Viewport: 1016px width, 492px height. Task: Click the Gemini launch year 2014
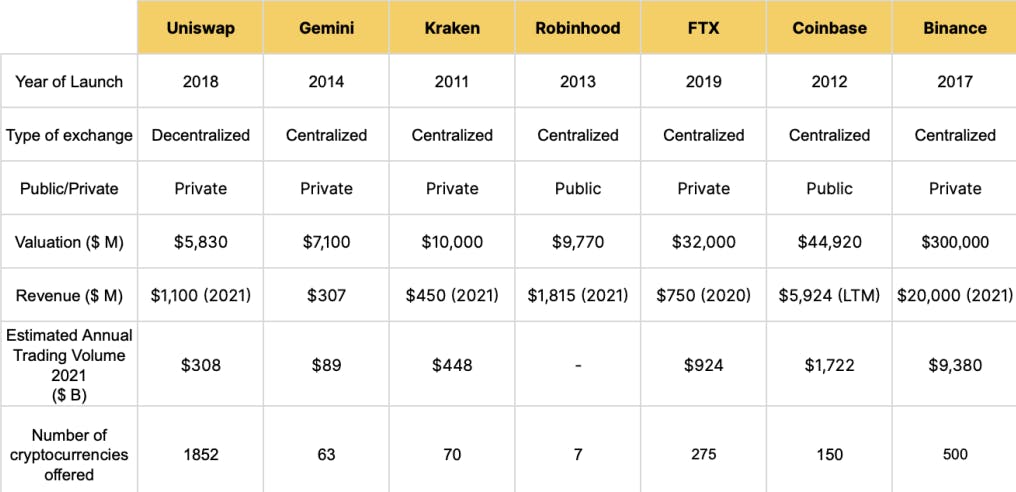click(326, 82)
